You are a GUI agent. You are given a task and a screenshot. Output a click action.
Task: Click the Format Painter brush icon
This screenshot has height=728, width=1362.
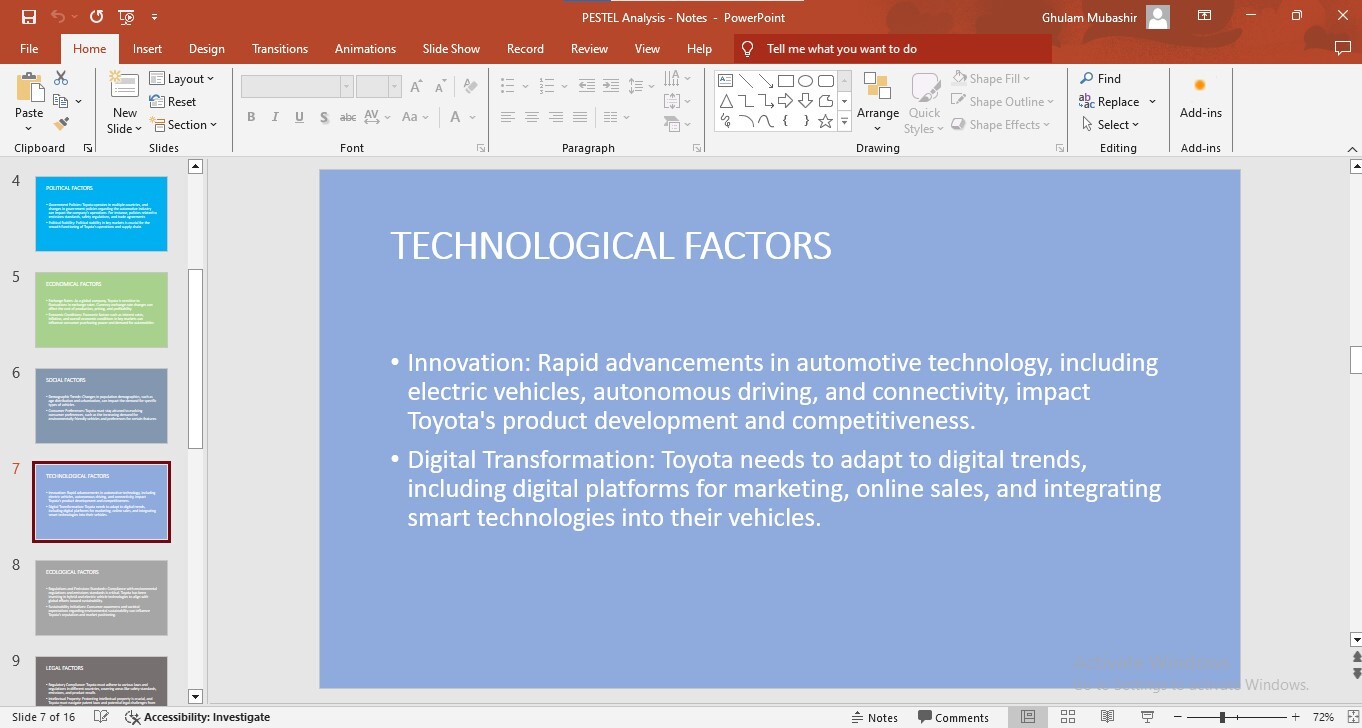tap(61, 124)
